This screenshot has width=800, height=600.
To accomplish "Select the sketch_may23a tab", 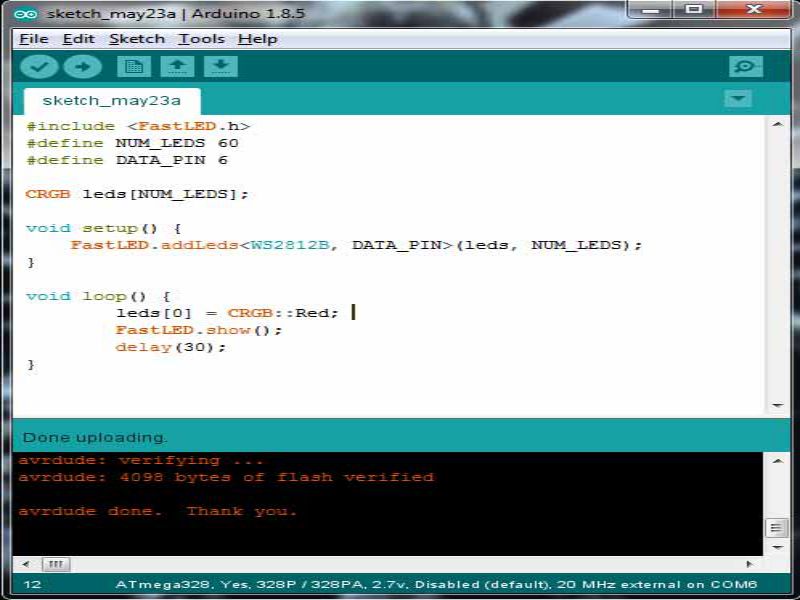I will [x=112, y=101].
